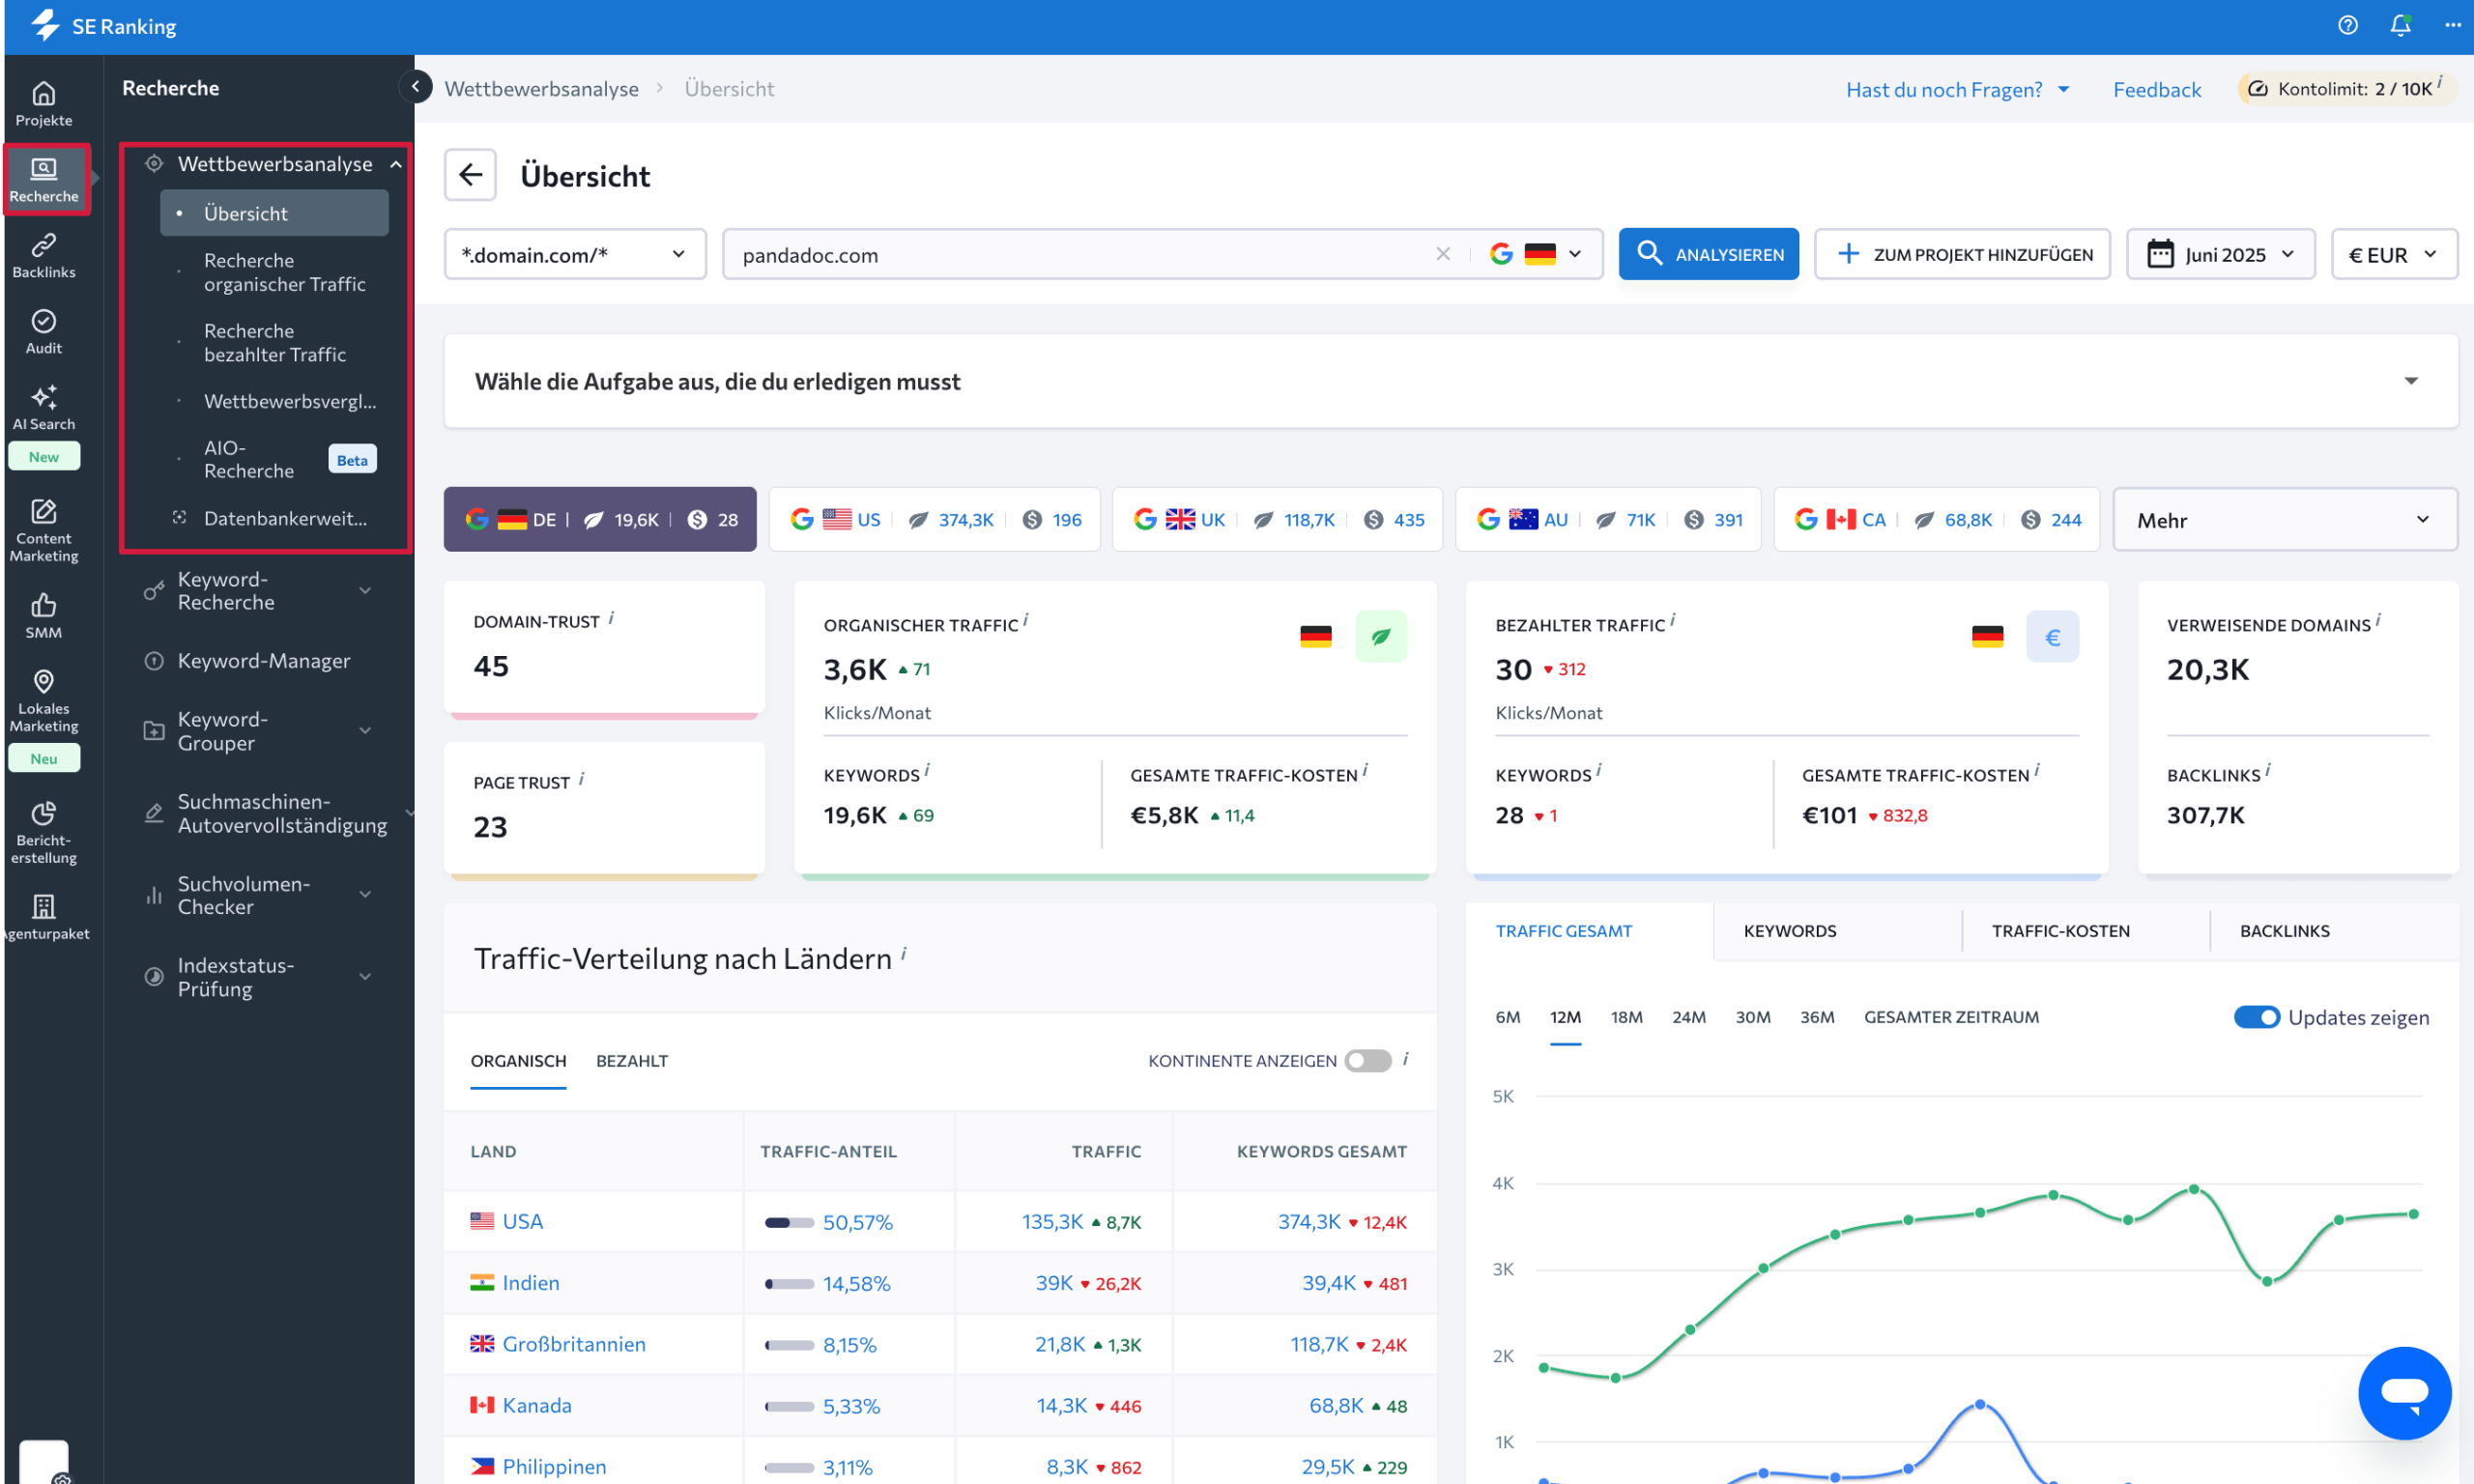Click the Analysieren button
This screenshot has width=2474, height=1484.
[x=1708, y=254]
